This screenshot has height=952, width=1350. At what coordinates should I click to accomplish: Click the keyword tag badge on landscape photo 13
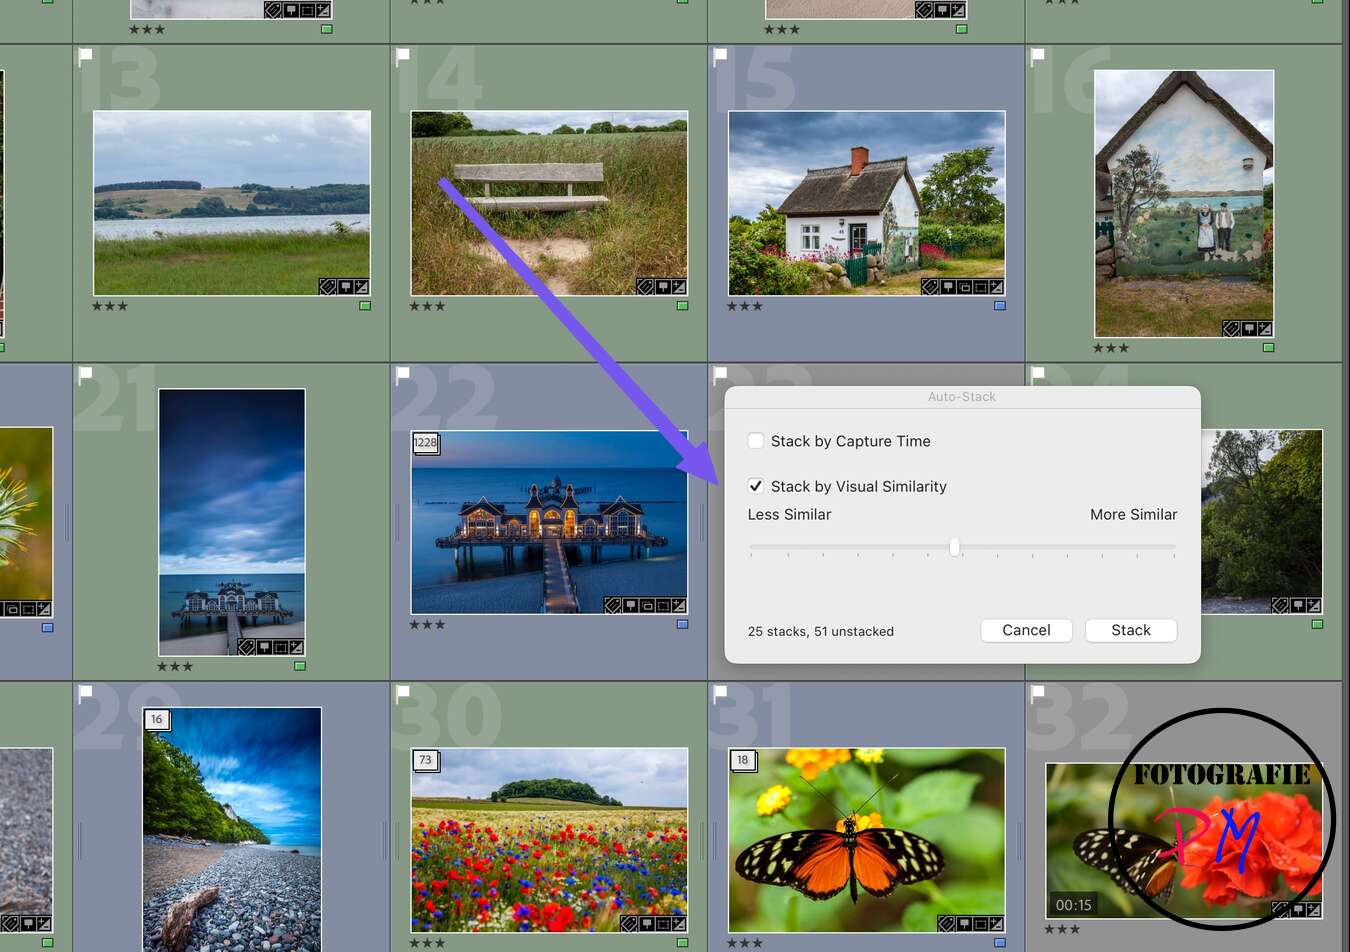(328, 287)
